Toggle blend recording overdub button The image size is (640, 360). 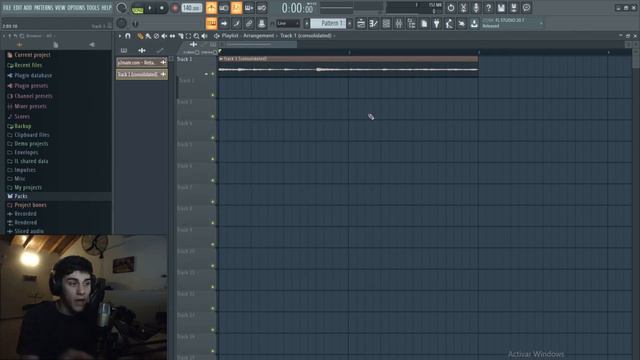click(x=249, y=8)
